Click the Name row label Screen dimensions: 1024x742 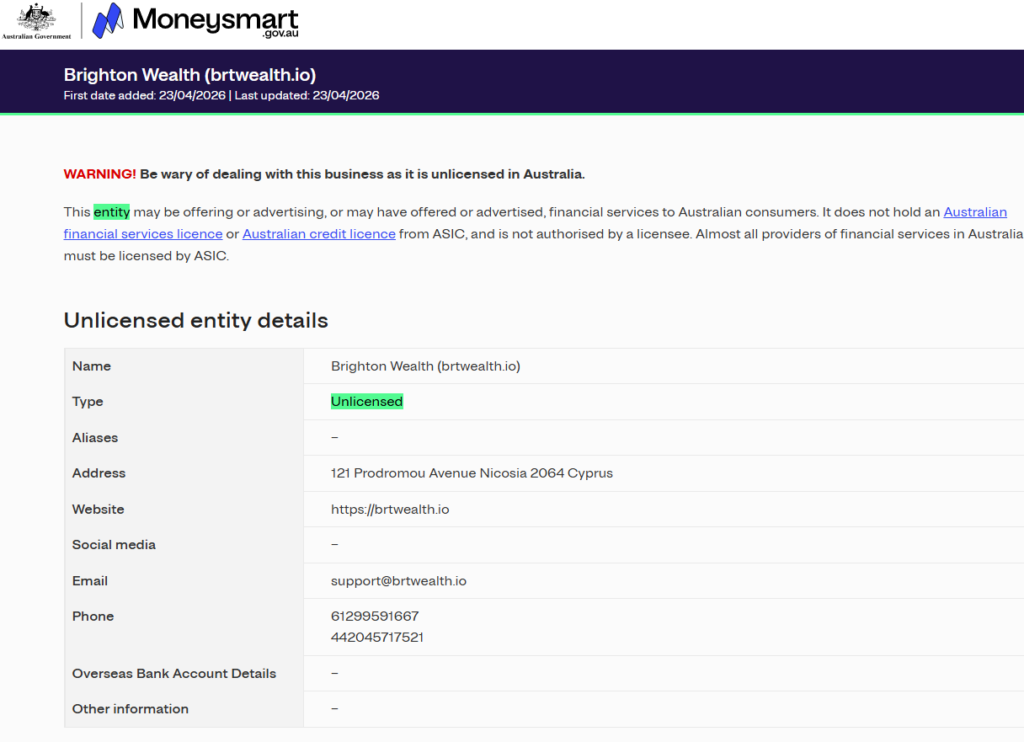point(91,366)
